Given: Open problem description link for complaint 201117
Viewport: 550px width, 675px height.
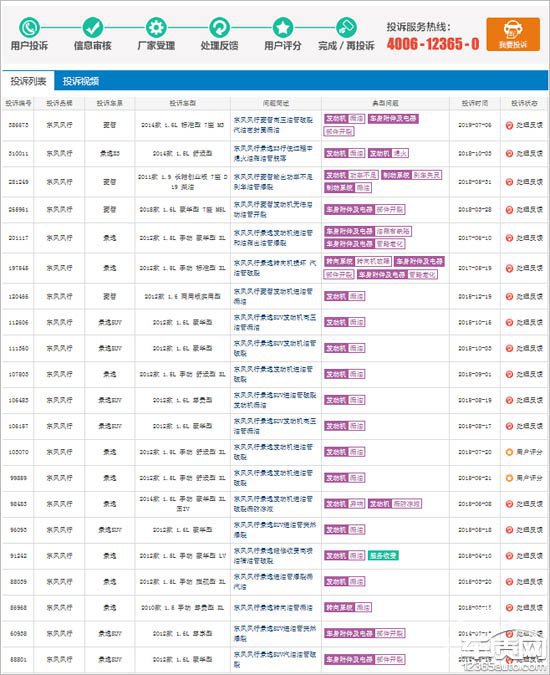Looking at the screenshot, I should (x=273, y=238).
